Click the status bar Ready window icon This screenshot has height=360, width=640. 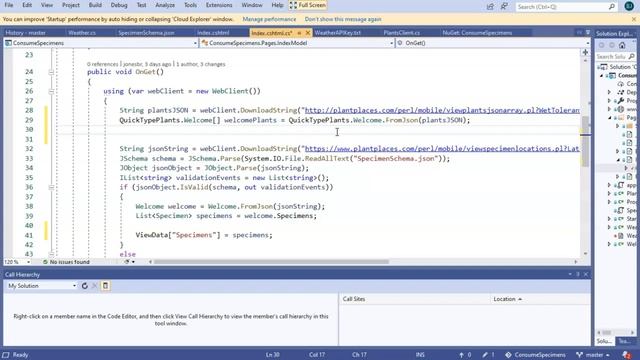[6, 355]
